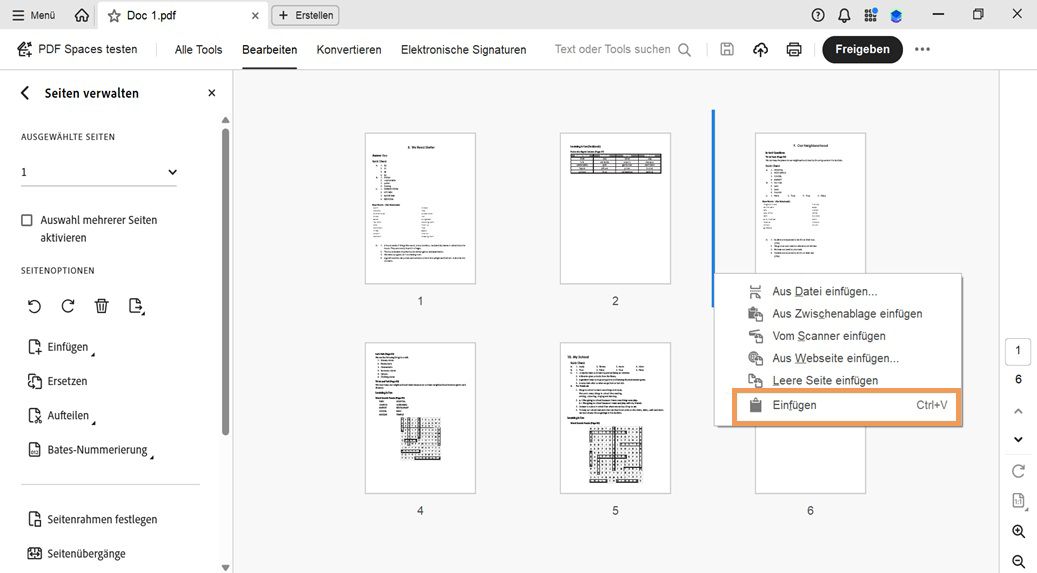The height and width of the screenshot is (573, 1037).
Task: Click the page fit icon in right rail
Action: pos(1018,501)
